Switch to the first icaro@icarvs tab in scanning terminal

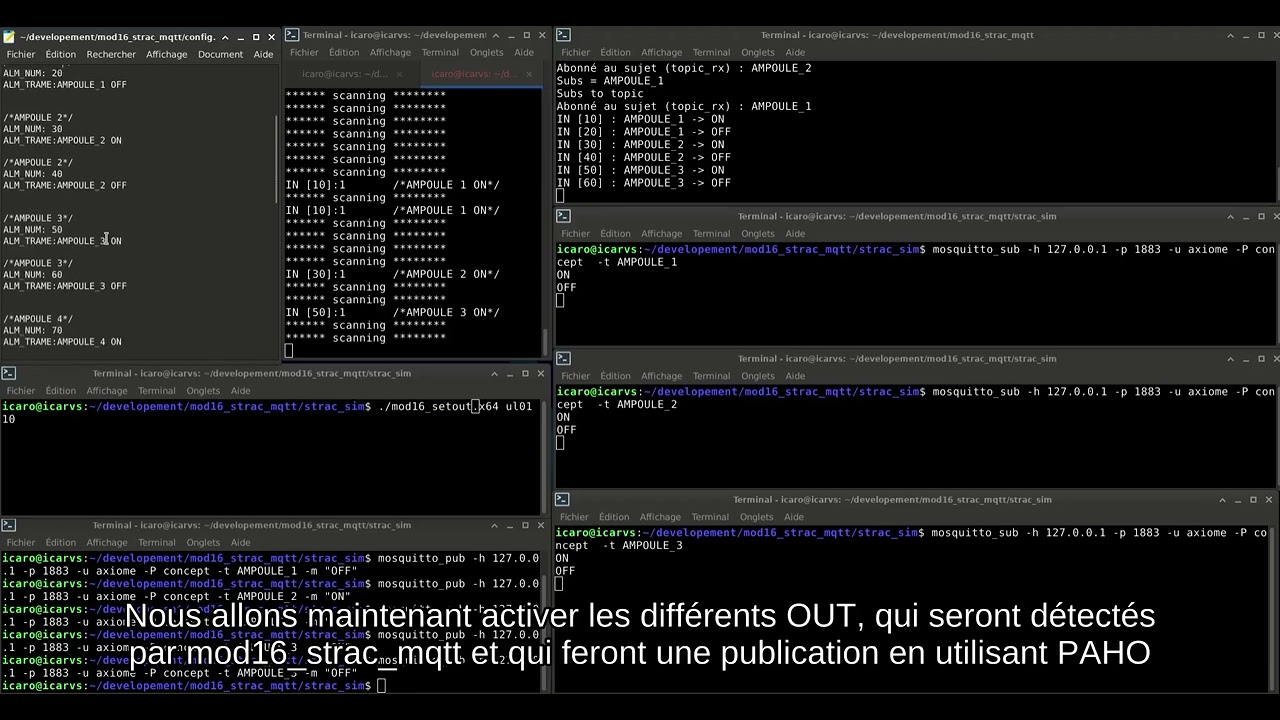(x=345, y=74)
